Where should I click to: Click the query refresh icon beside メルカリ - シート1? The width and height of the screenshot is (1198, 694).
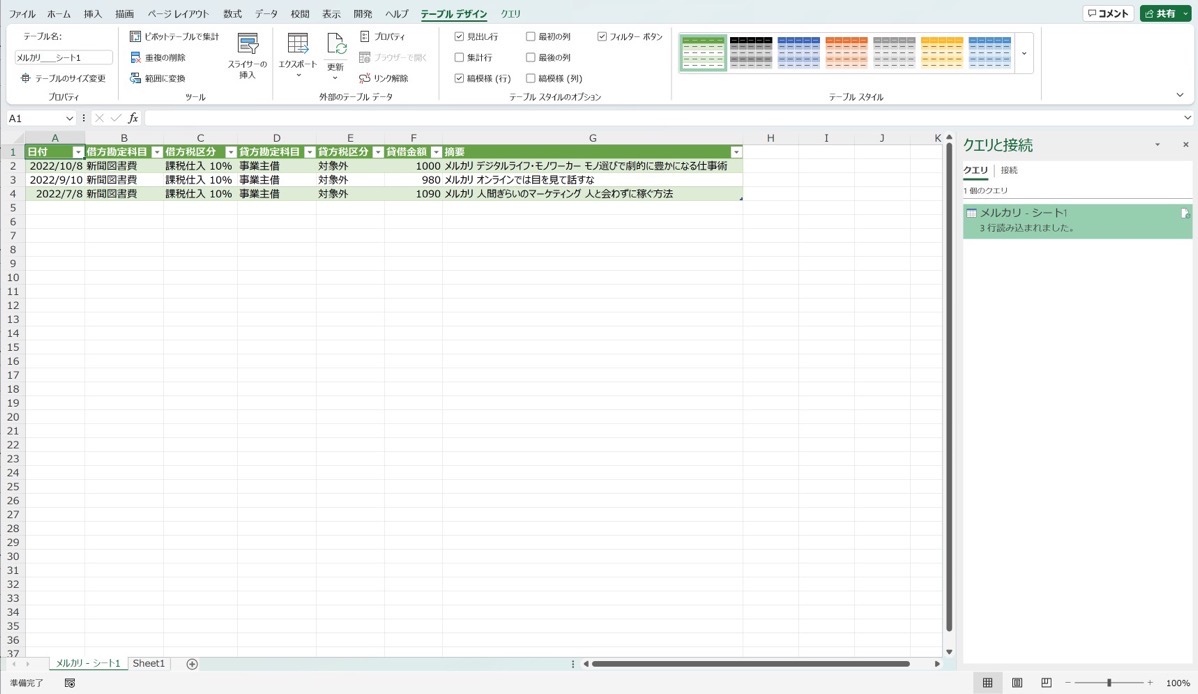pos(1185,214)
